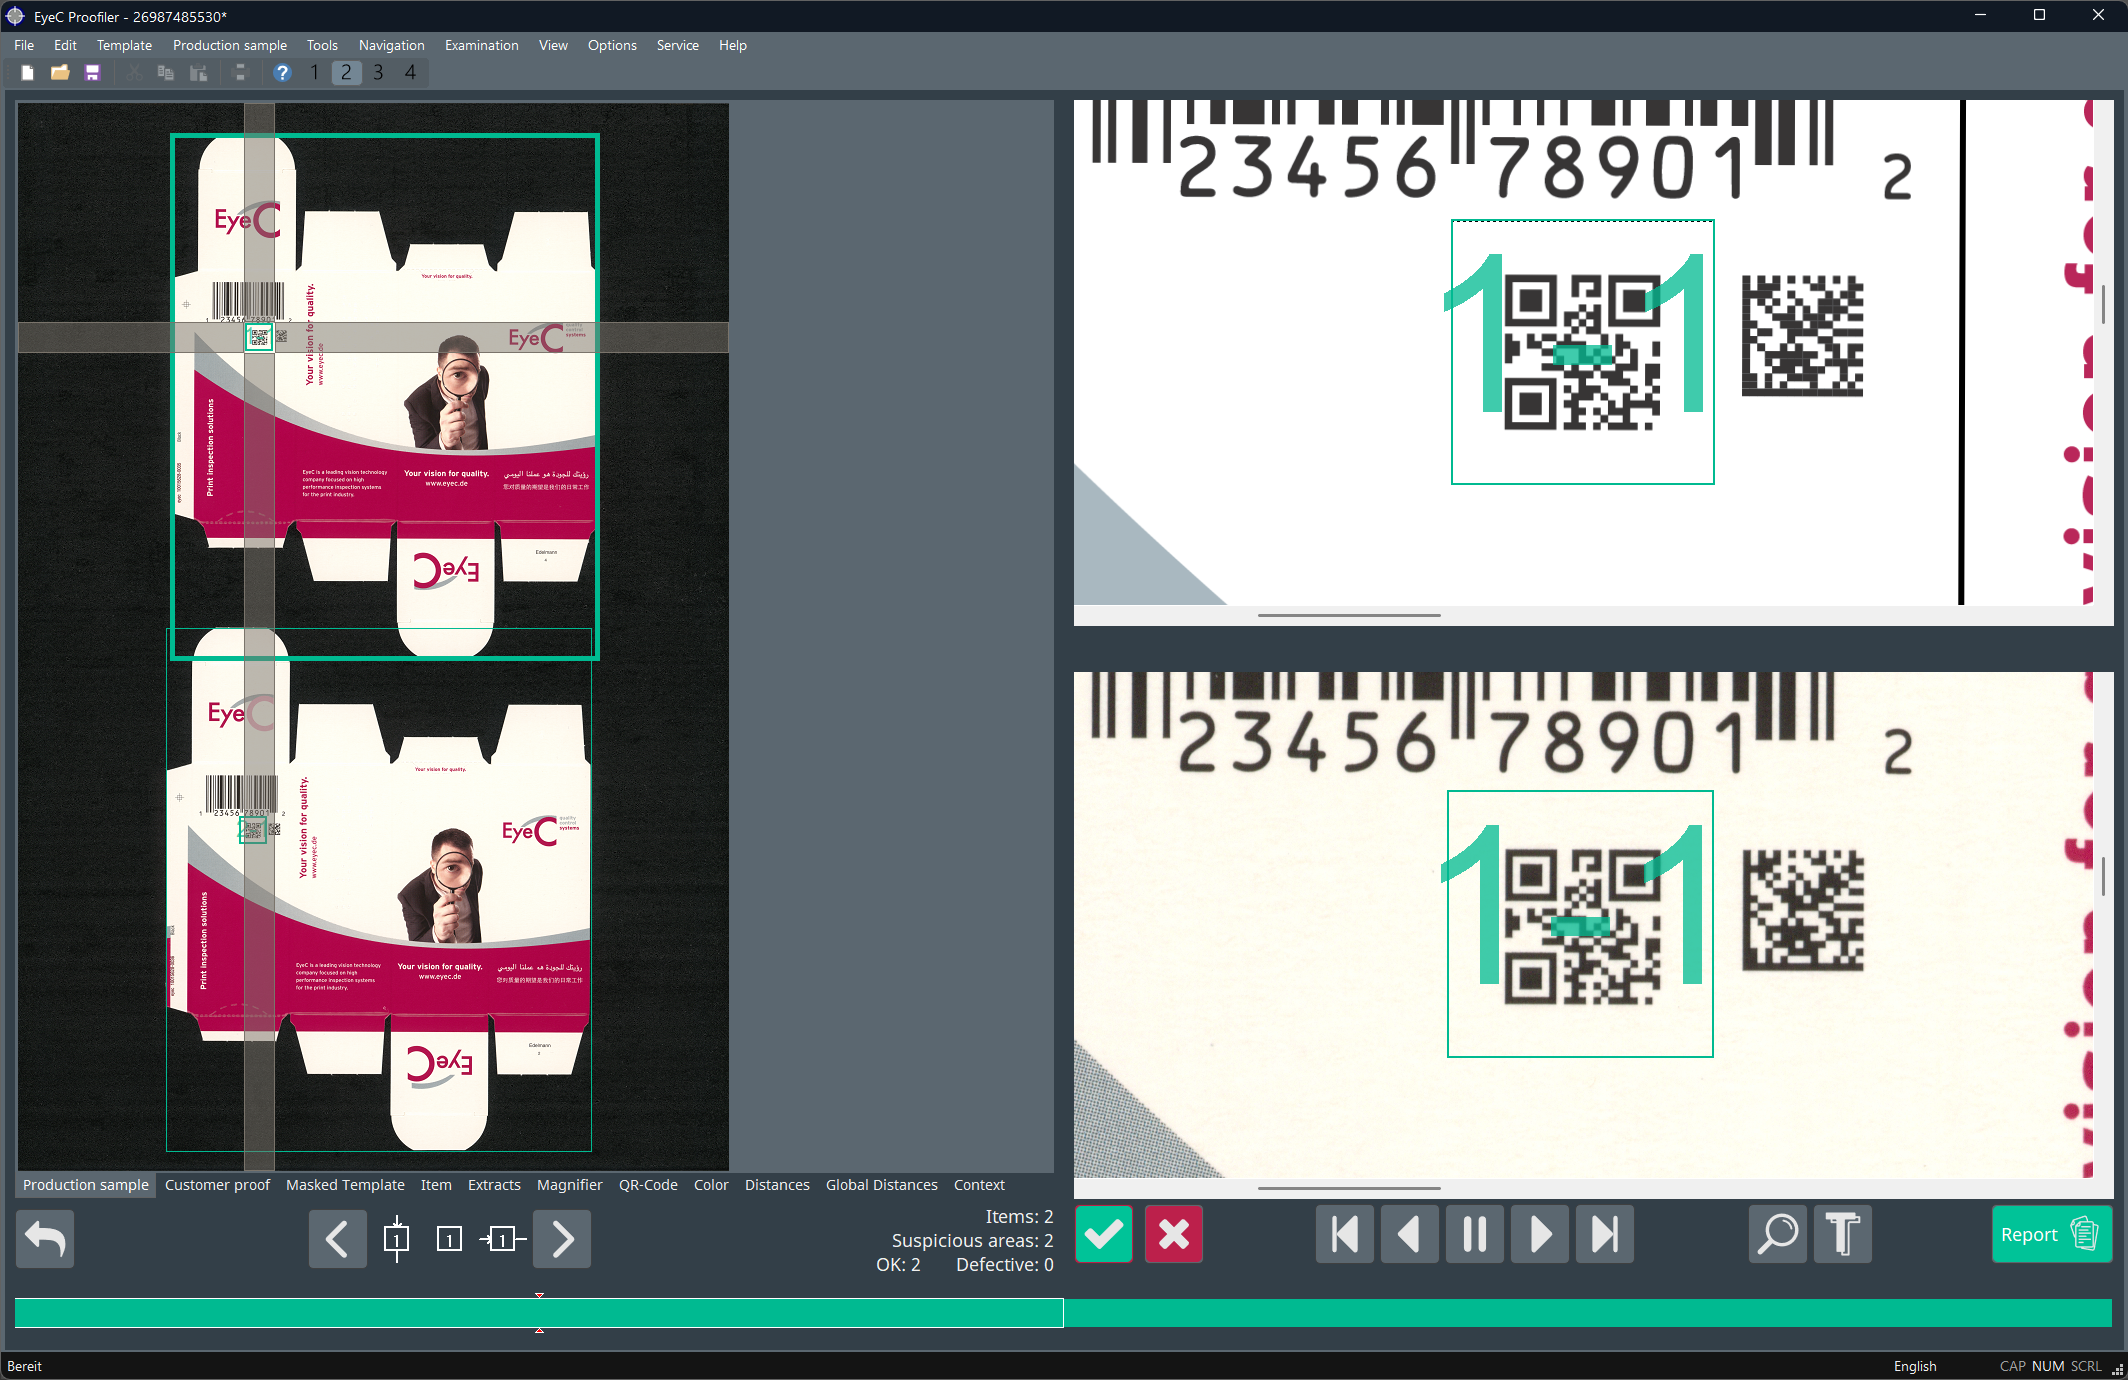
Task: Switch to the Color tab
Action: click(711, 1185)
